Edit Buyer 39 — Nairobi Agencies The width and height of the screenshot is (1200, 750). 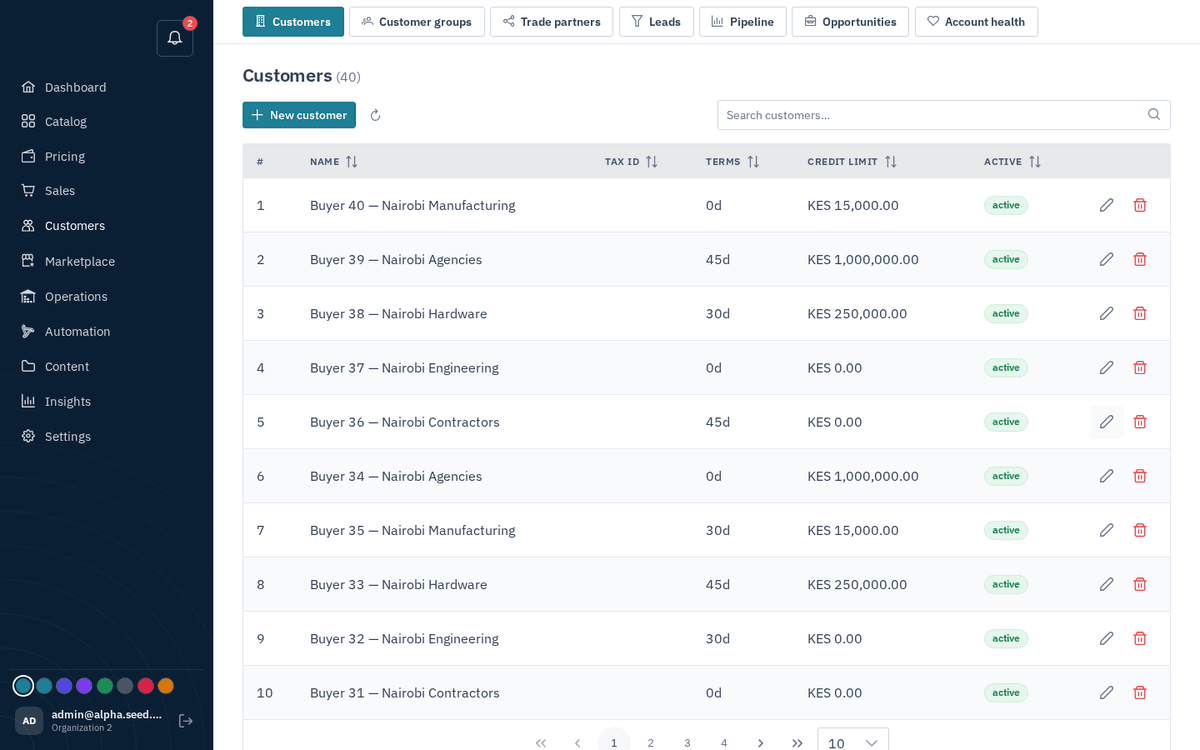[1106, 259]
